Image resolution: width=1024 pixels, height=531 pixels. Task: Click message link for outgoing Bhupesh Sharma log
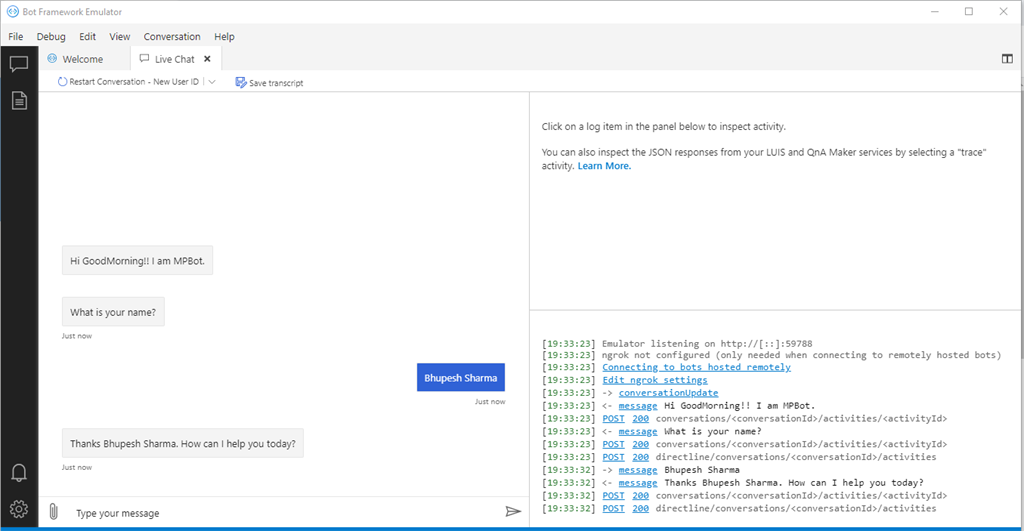(638, 470)
